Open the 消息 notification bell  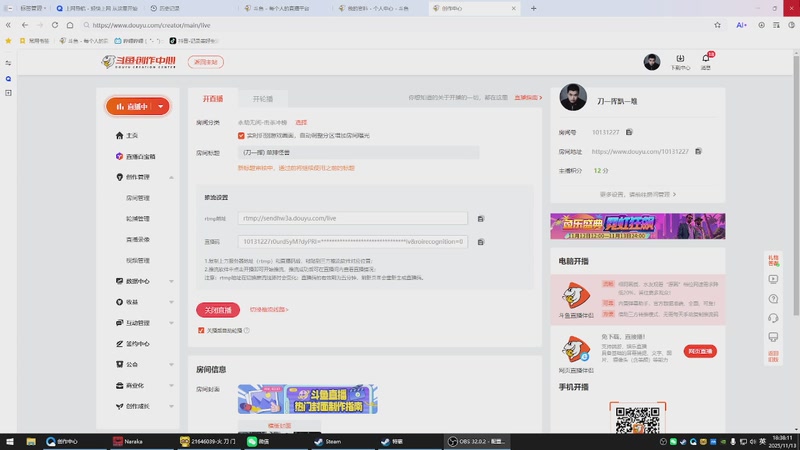click(x=706, y=62)
